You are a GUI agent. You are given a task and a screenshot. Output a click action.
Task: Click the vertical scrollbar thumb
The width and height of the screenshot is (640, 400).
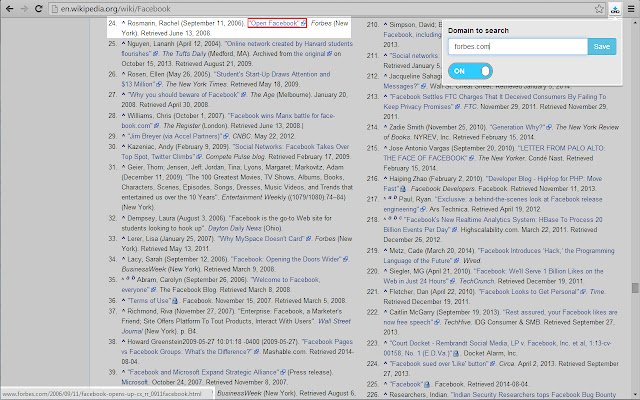[635, 288]
